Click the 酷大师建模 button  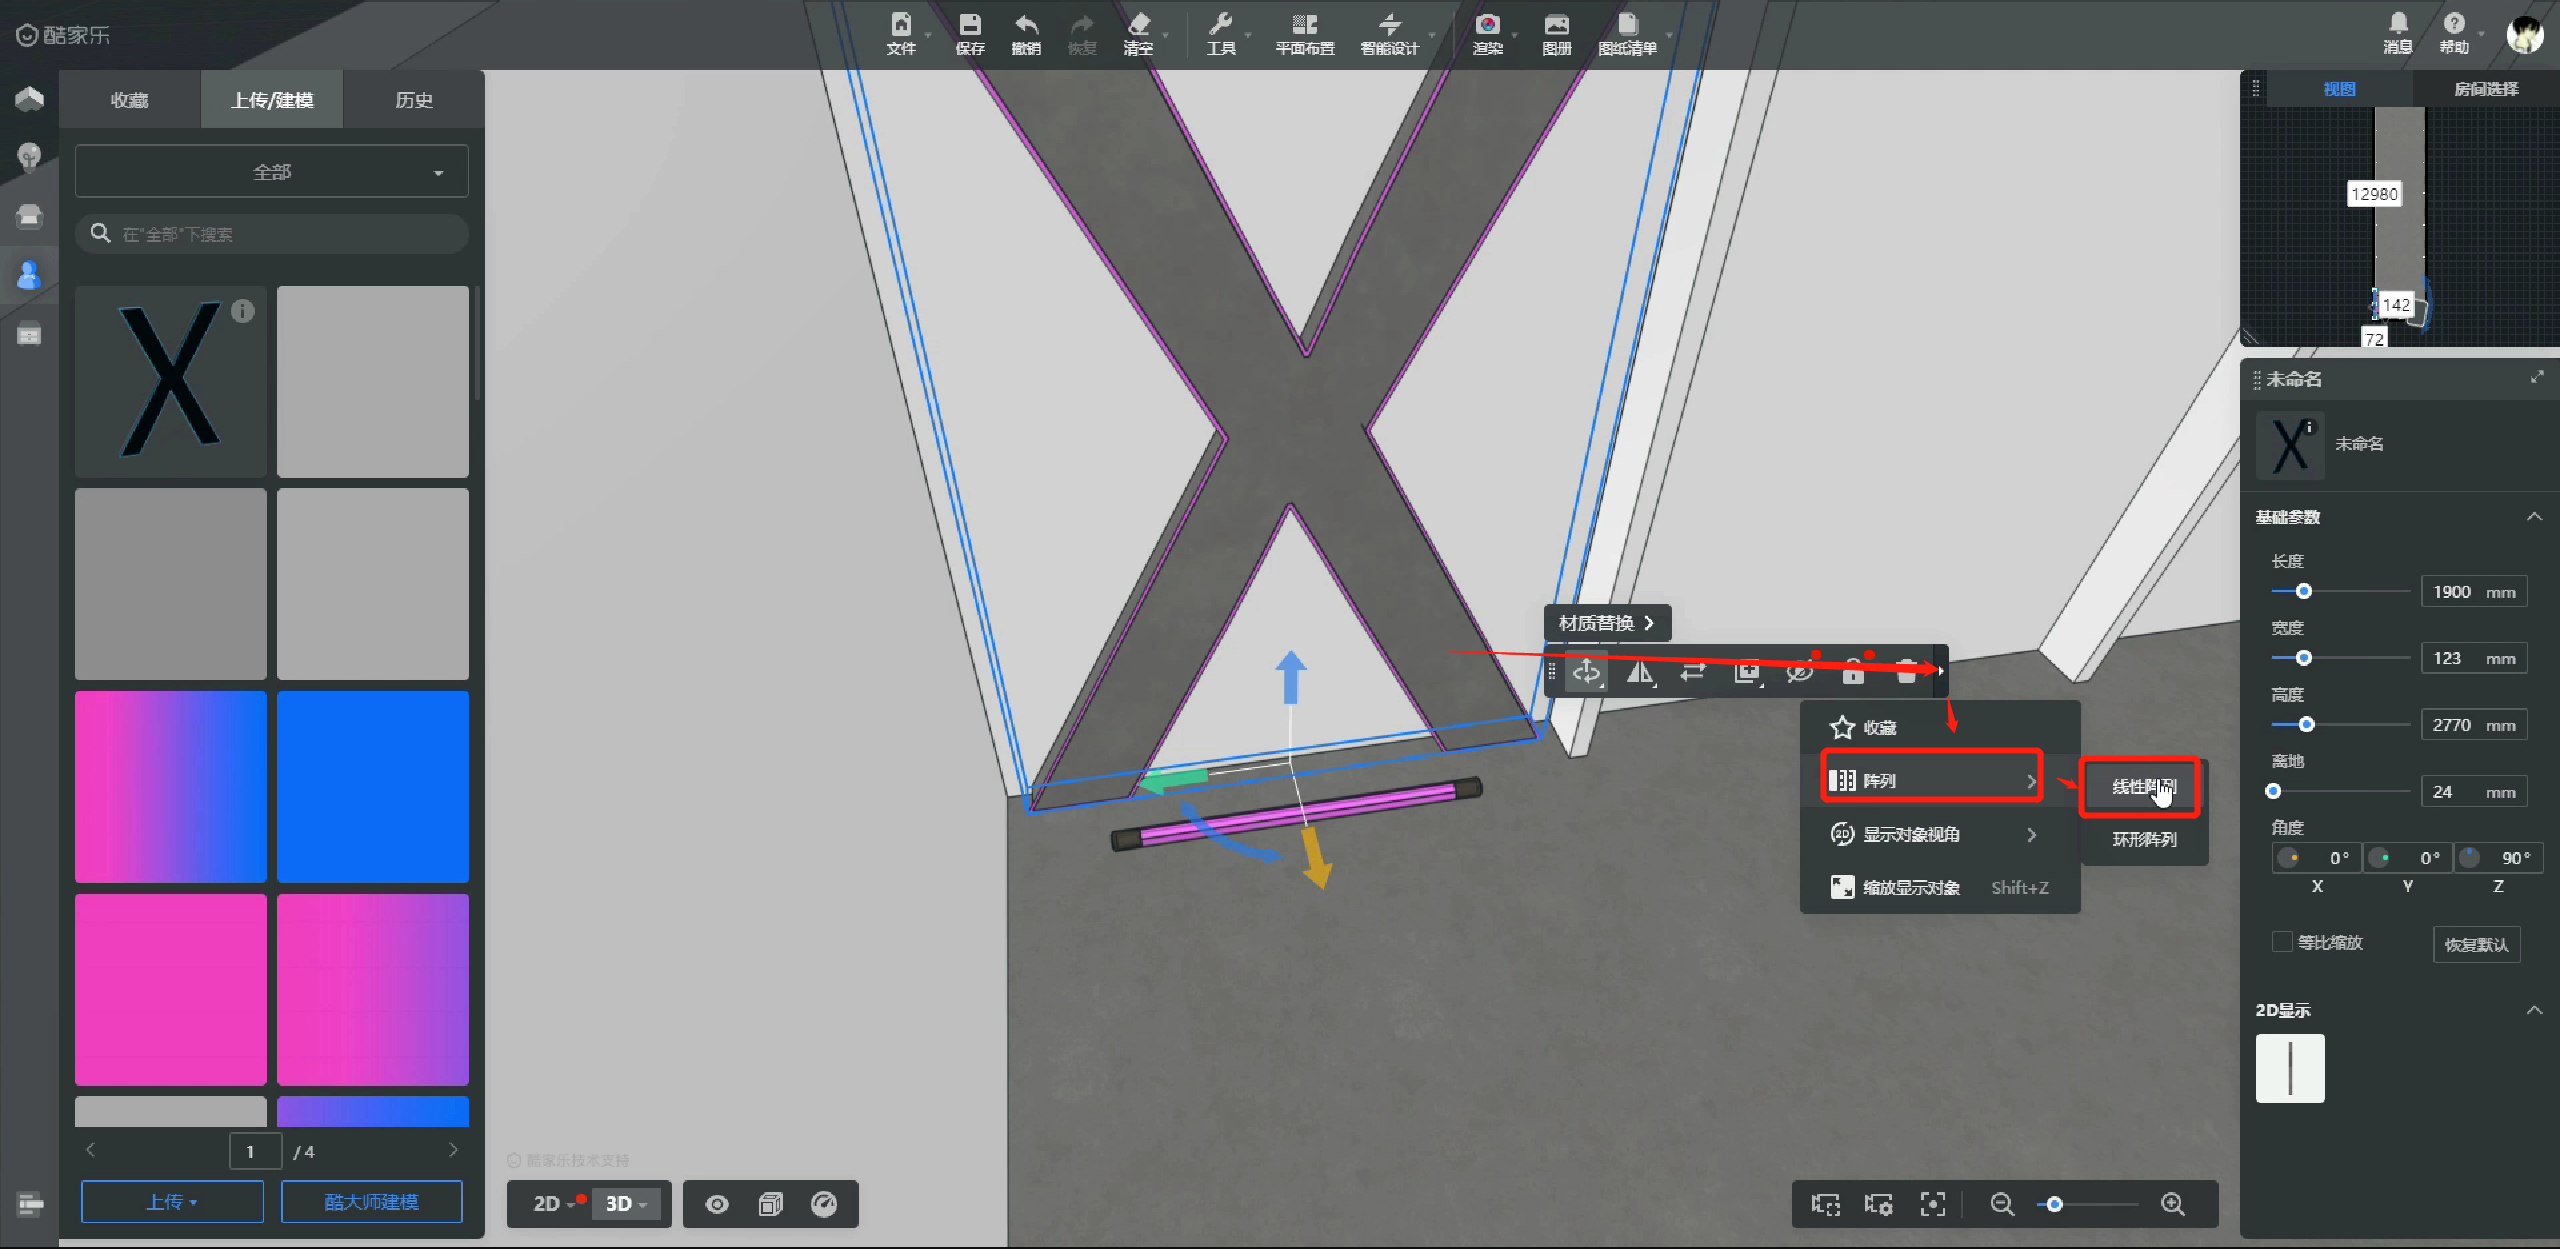(x=371, y=1201)
